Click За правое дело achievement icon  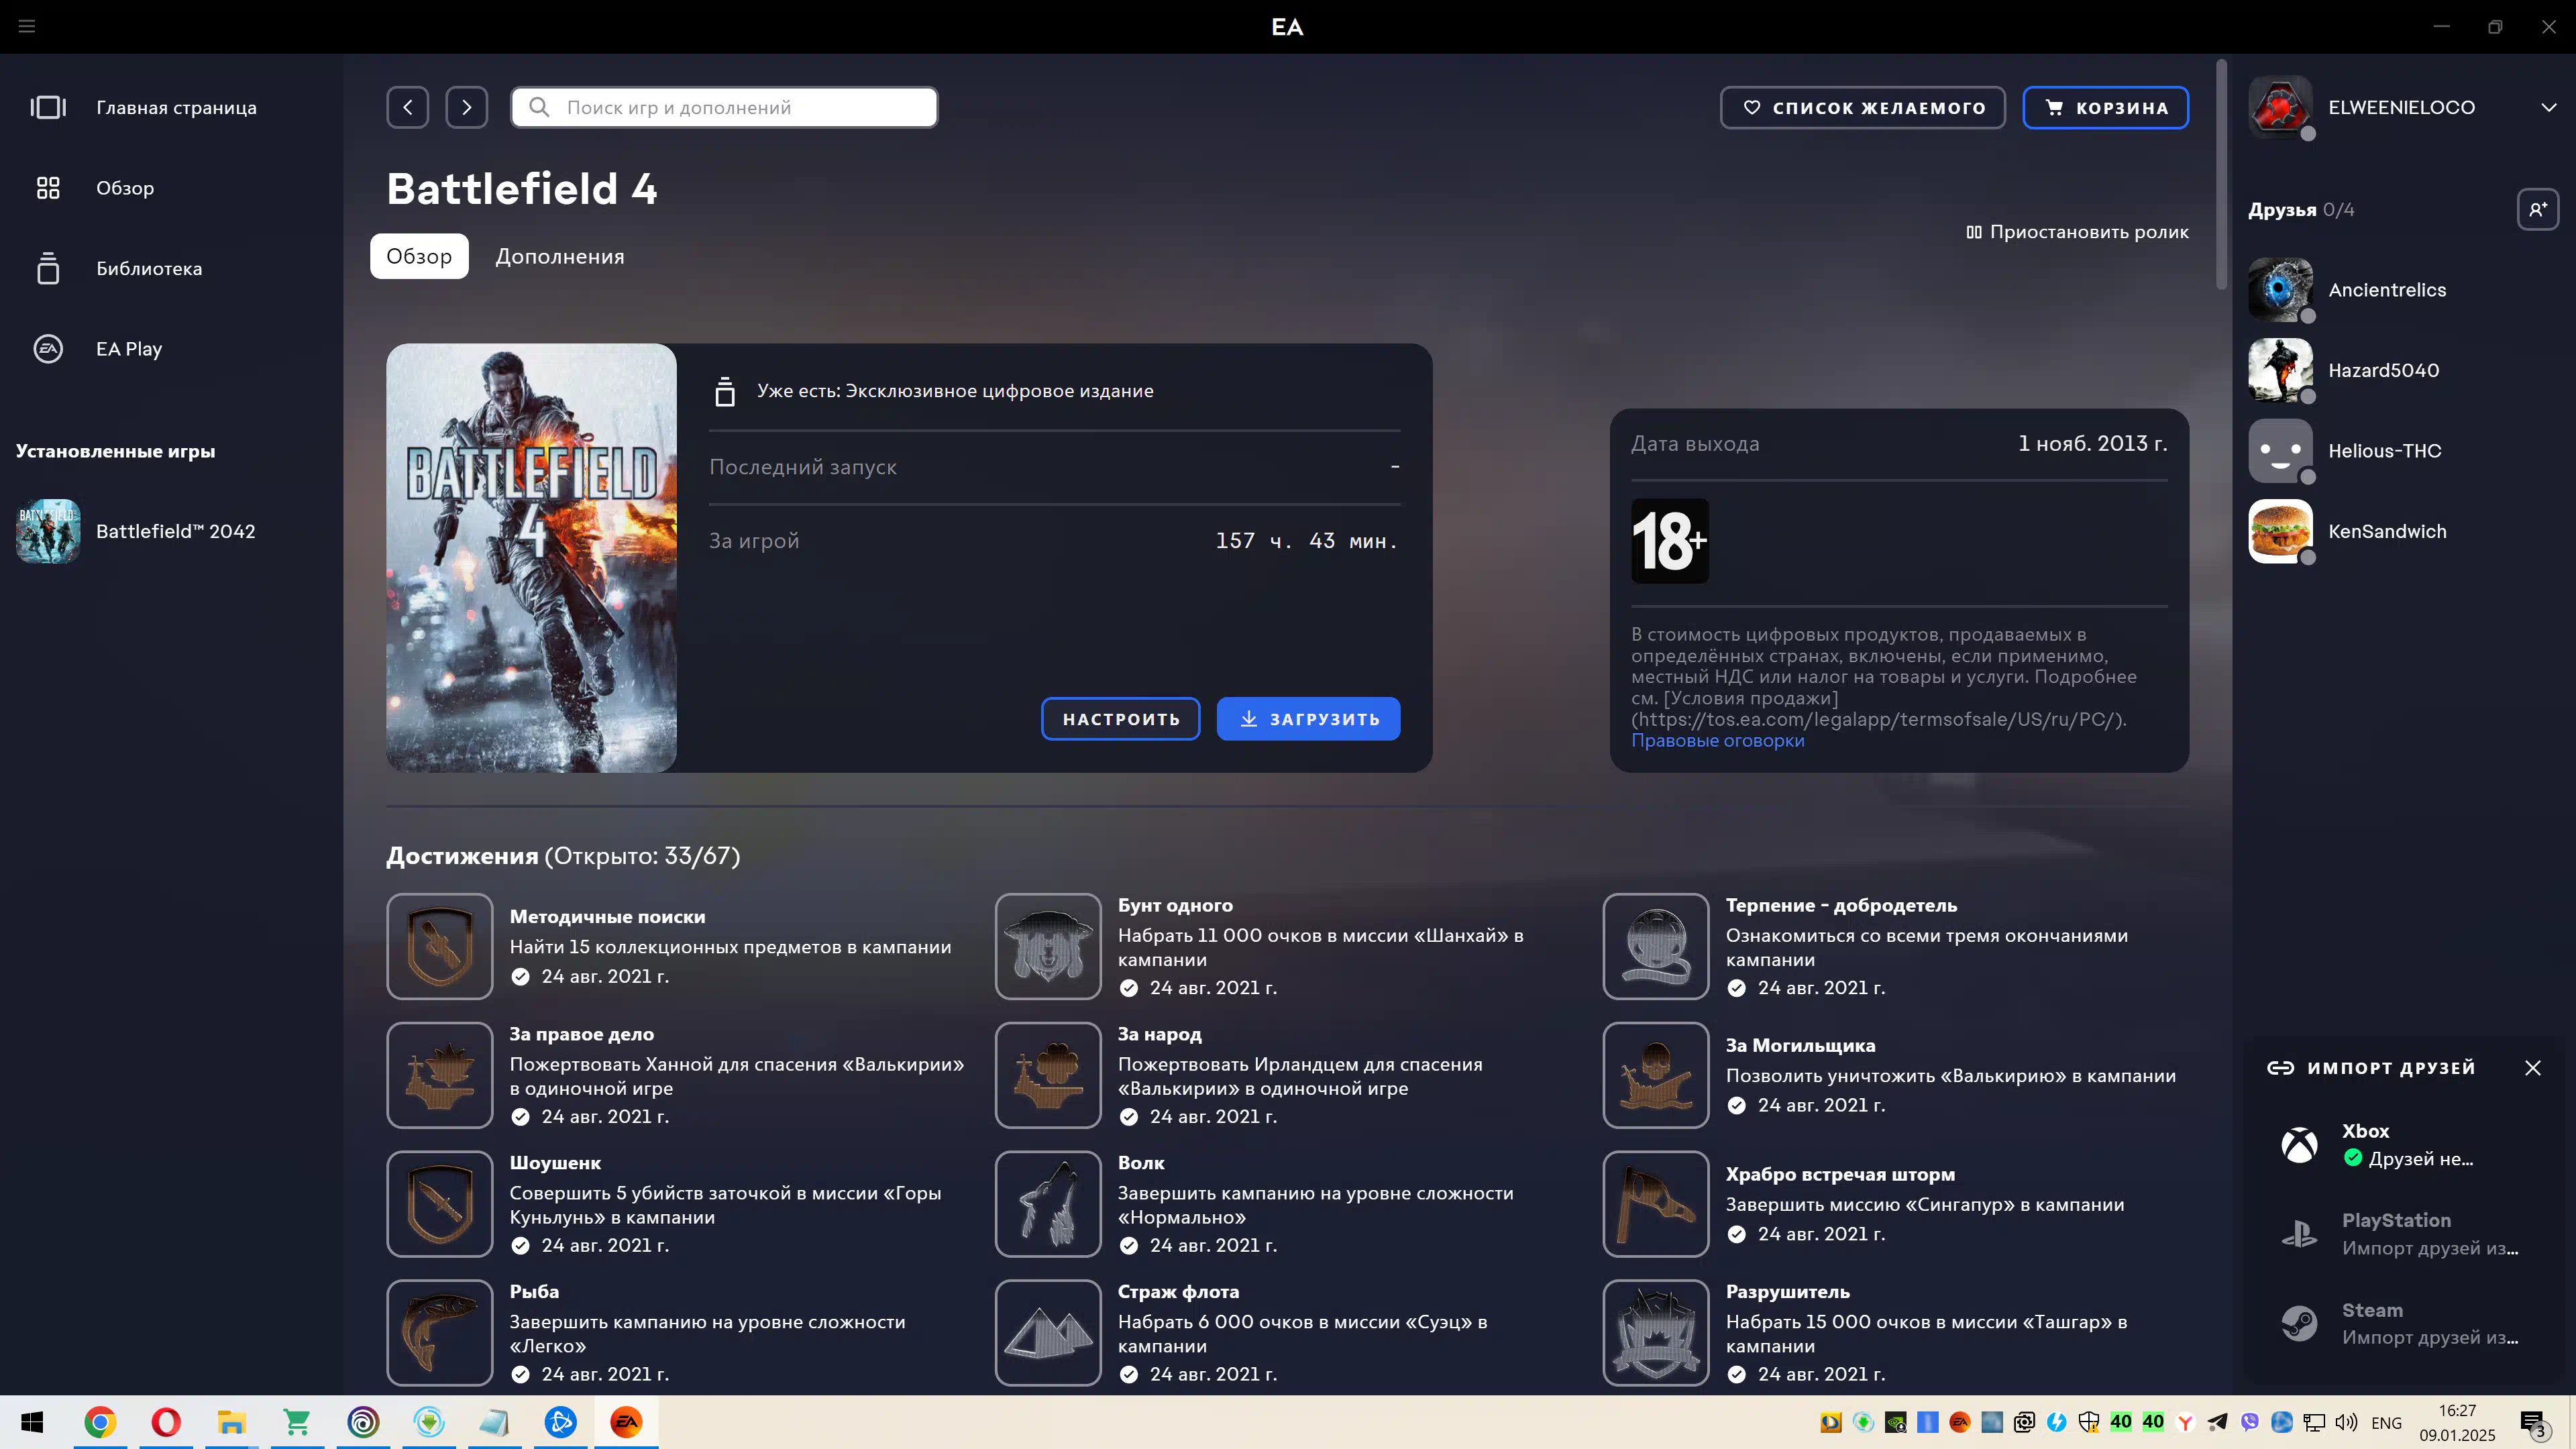click(x=440, y=1075)
